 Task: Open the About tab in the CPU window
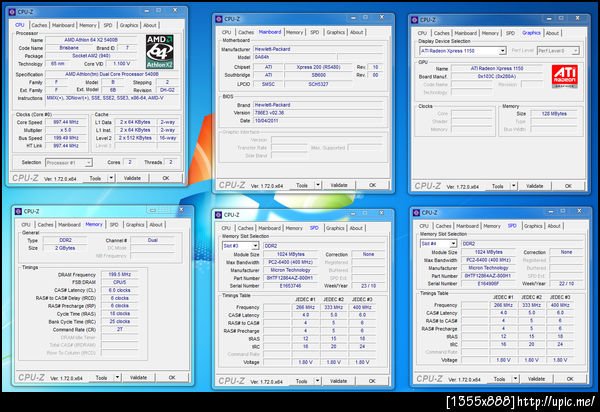pos(150,25)
